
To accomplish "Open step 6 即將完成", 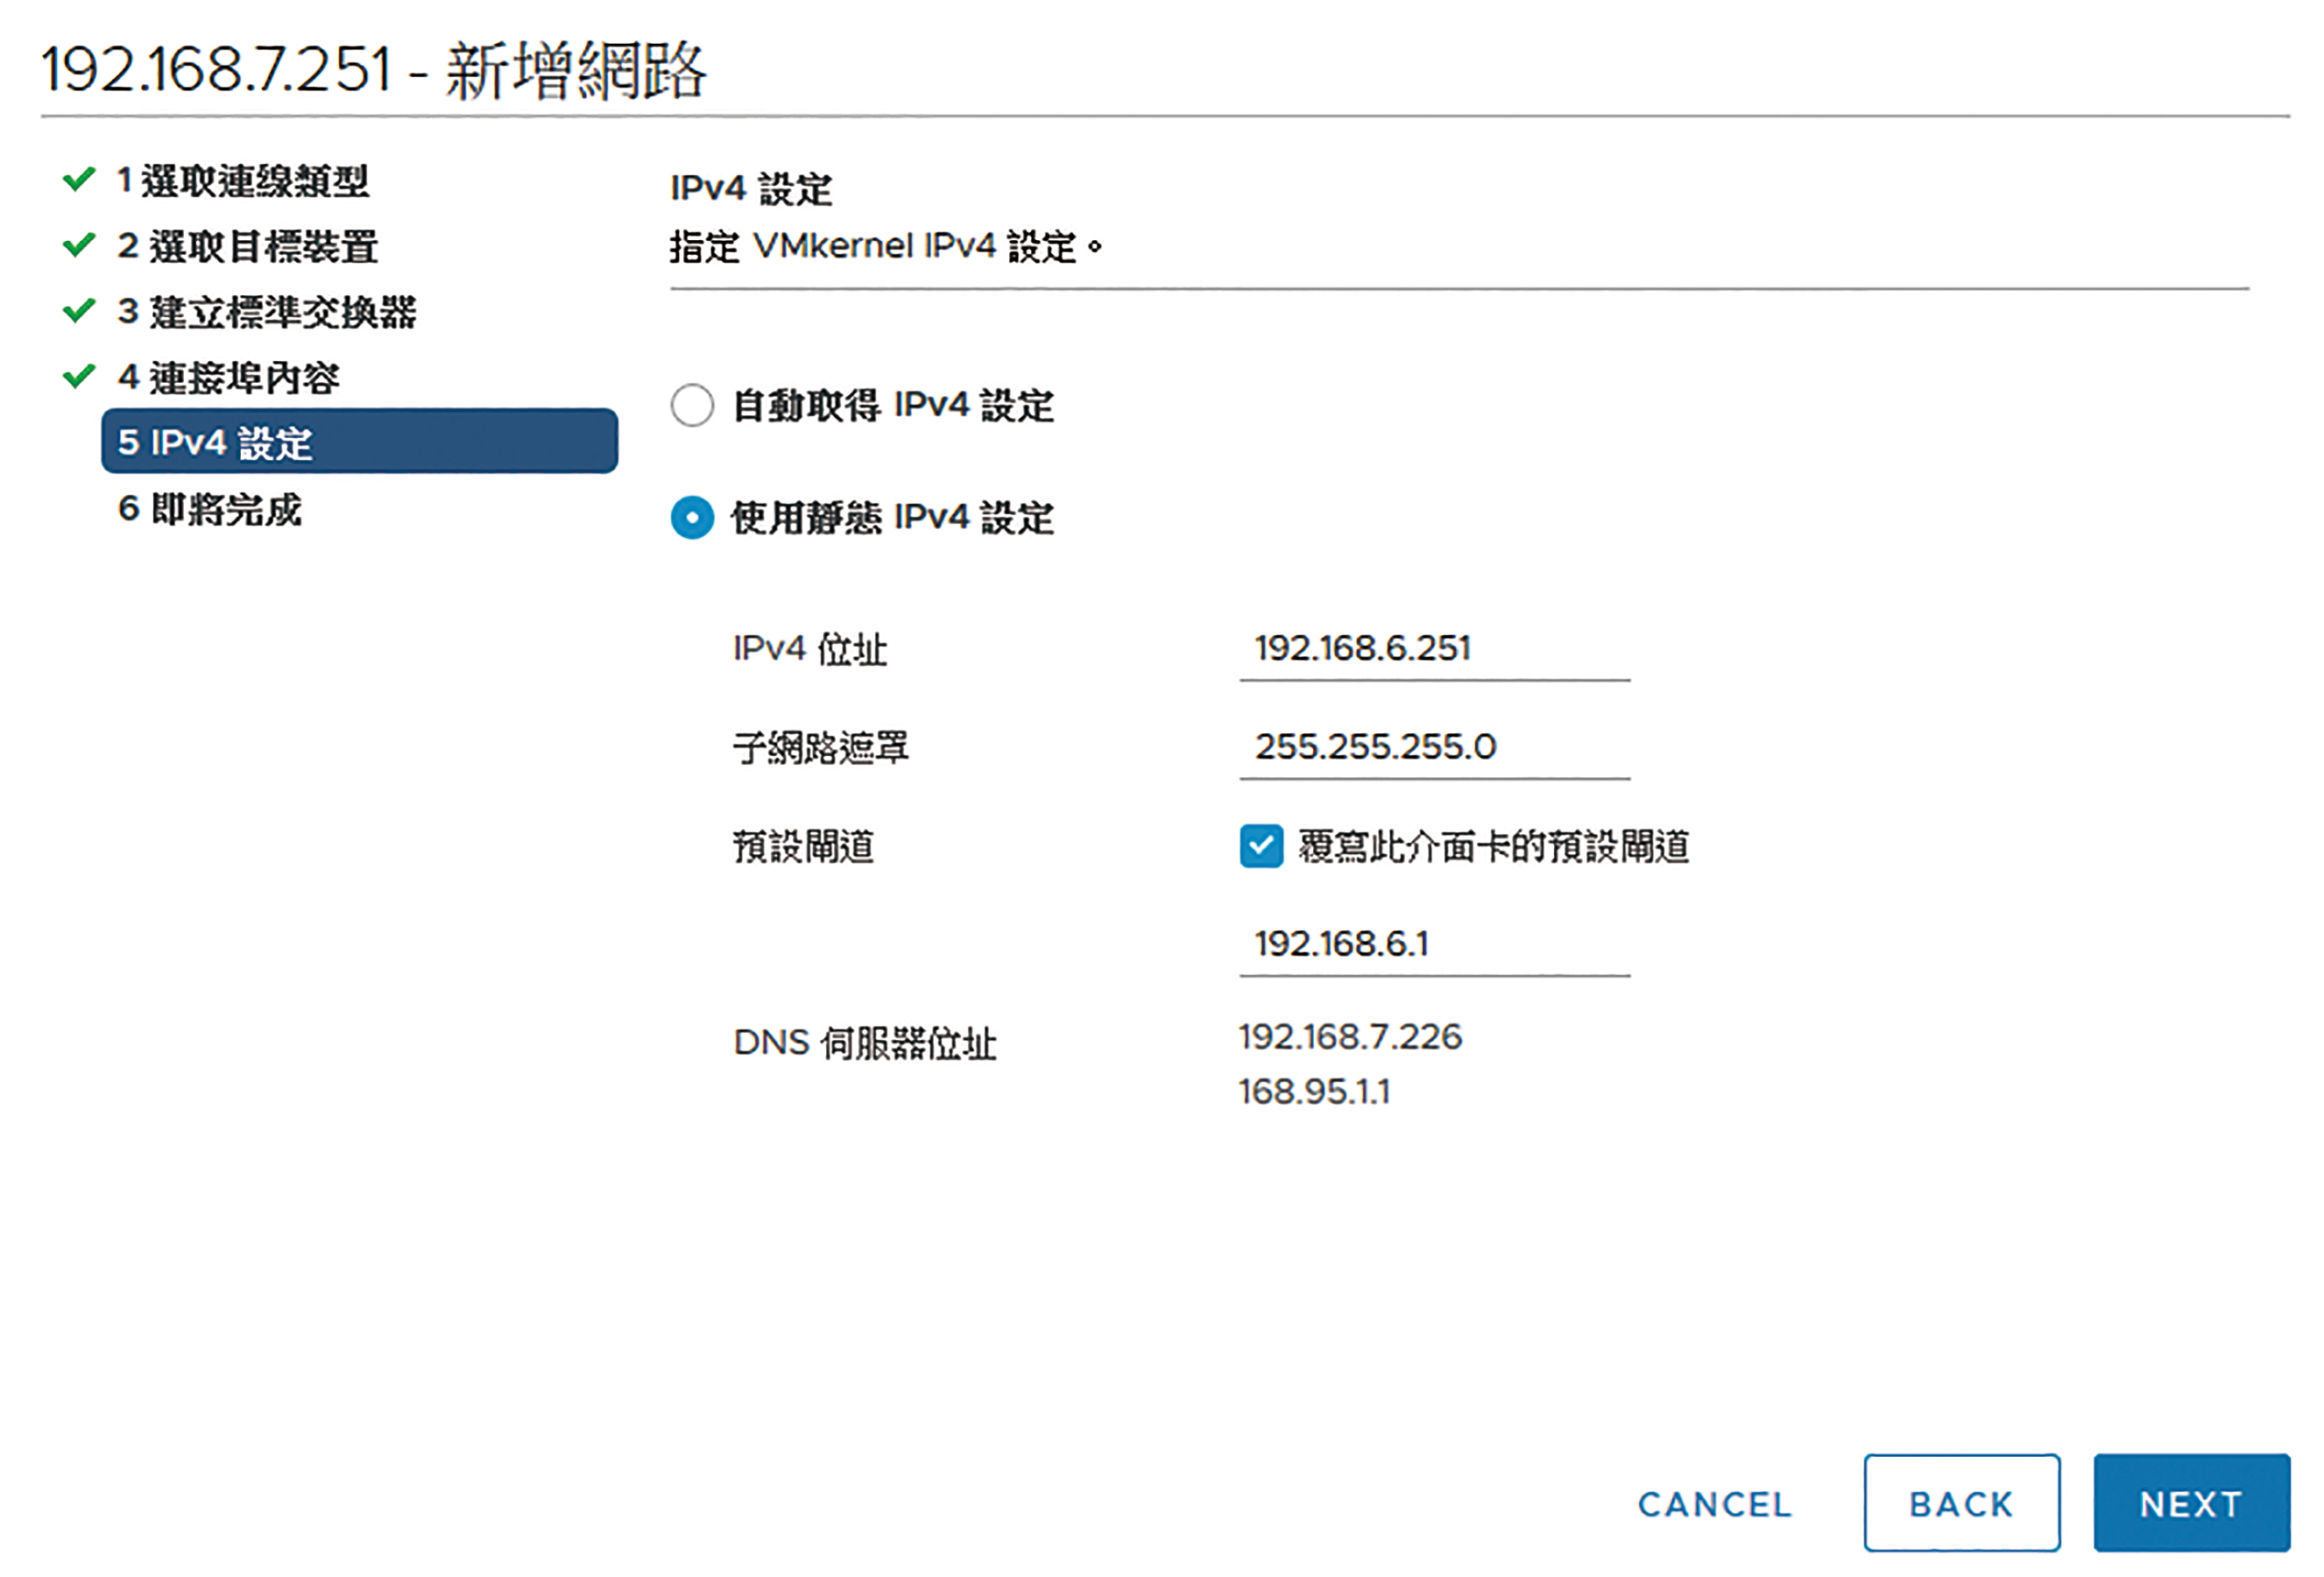I will coord(209,509).
